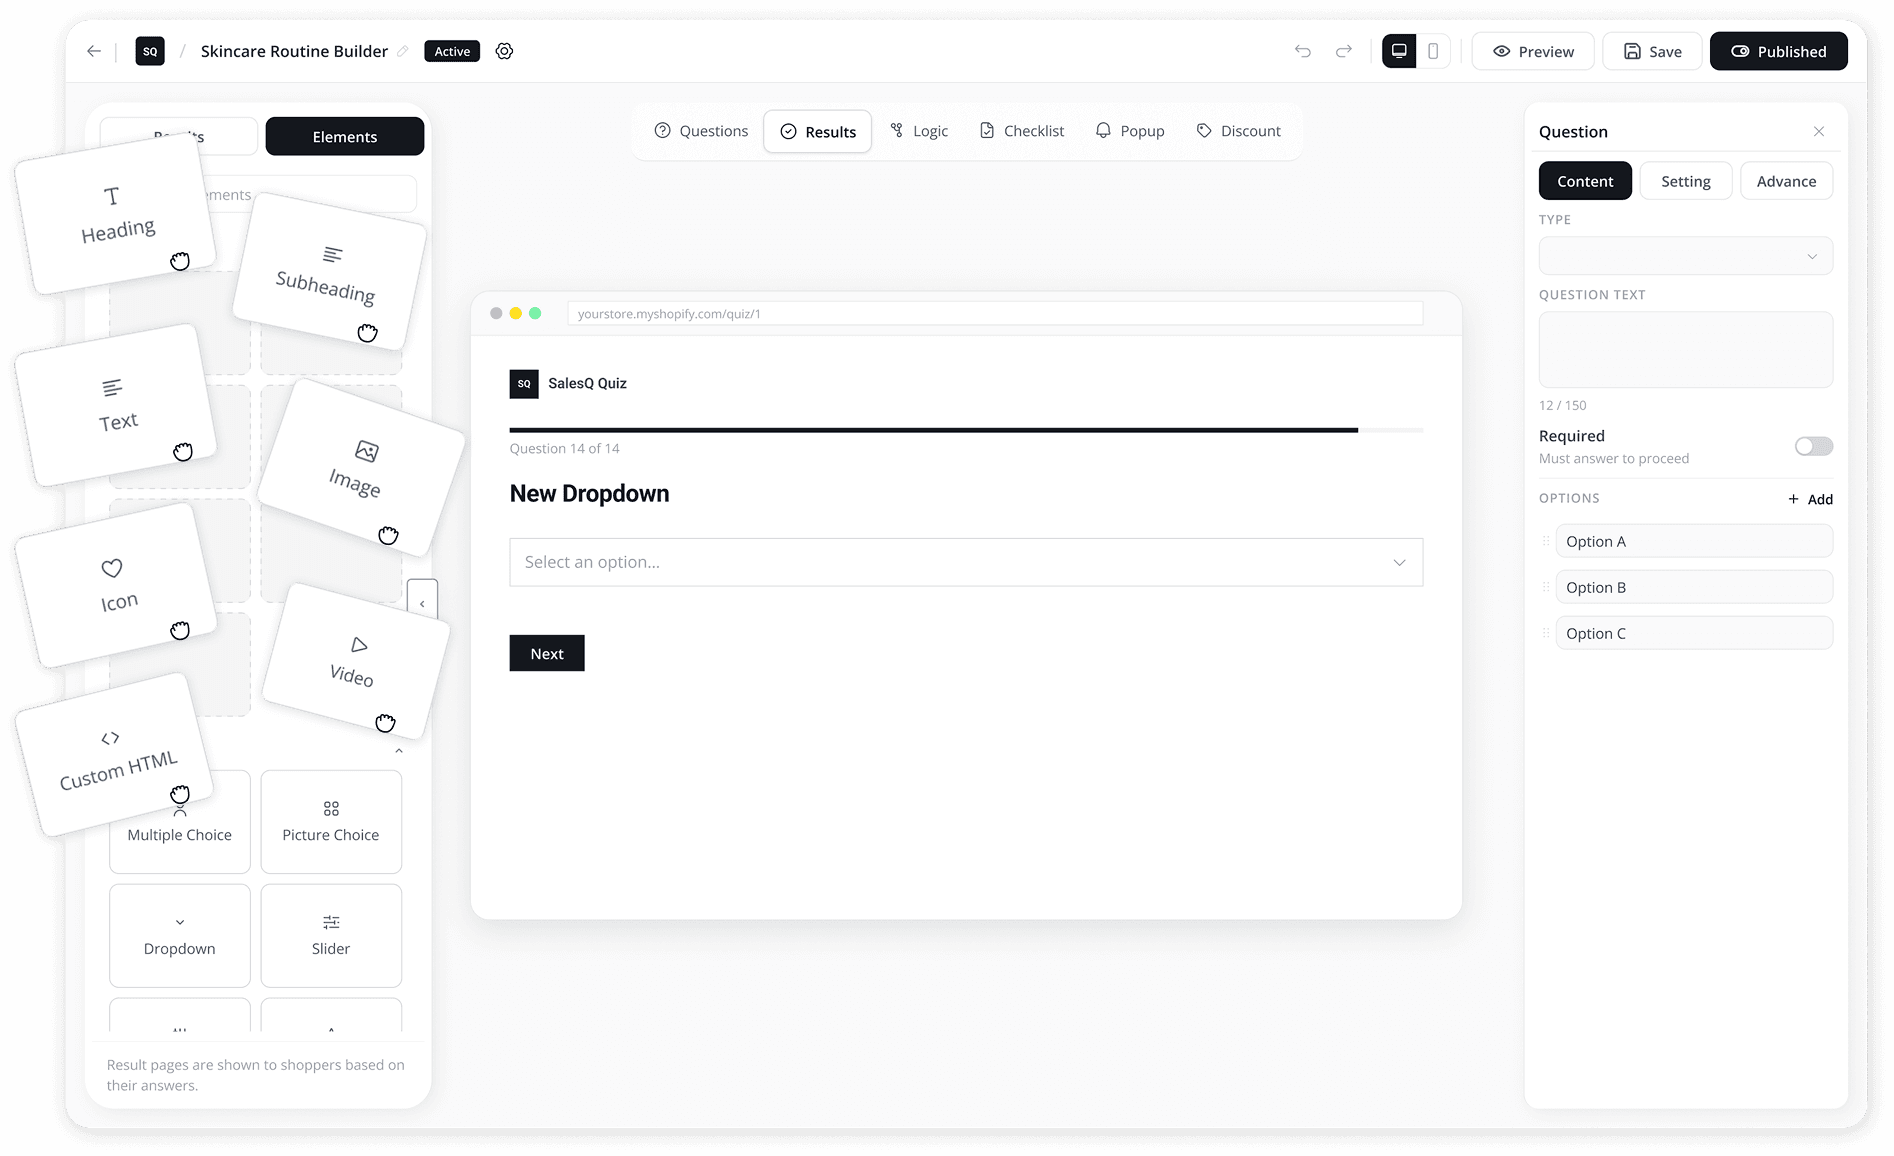
Task: Open the Logic tab
Action: pos(919,131)
